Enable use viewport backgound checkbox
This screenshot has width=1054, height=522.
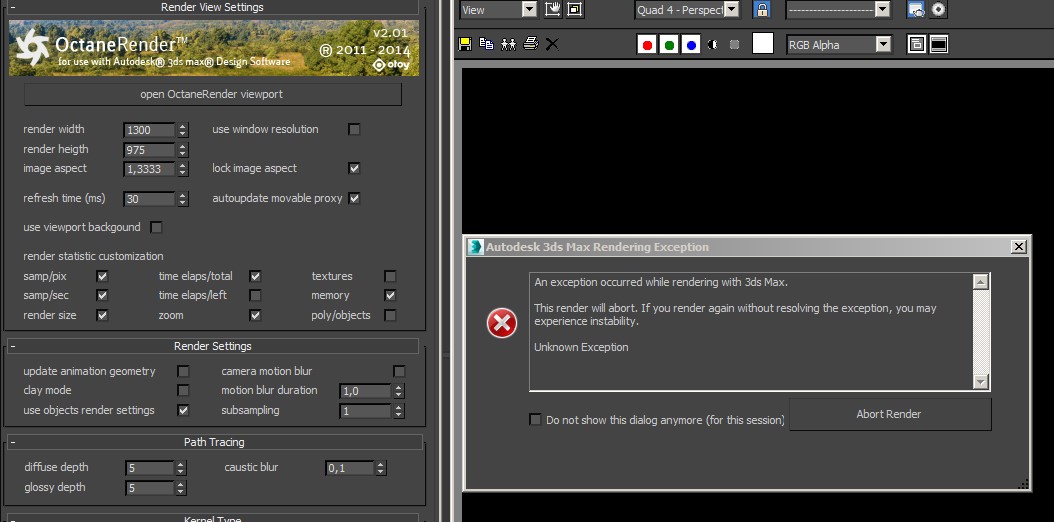coord(156,227)
